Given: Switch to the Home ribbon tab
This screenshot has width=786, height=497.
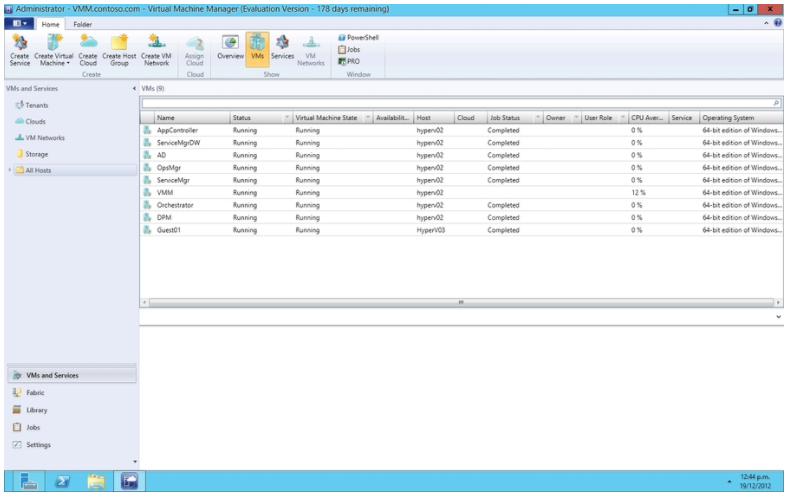Looking at the screenshot, I should click(x=50, y=24).
